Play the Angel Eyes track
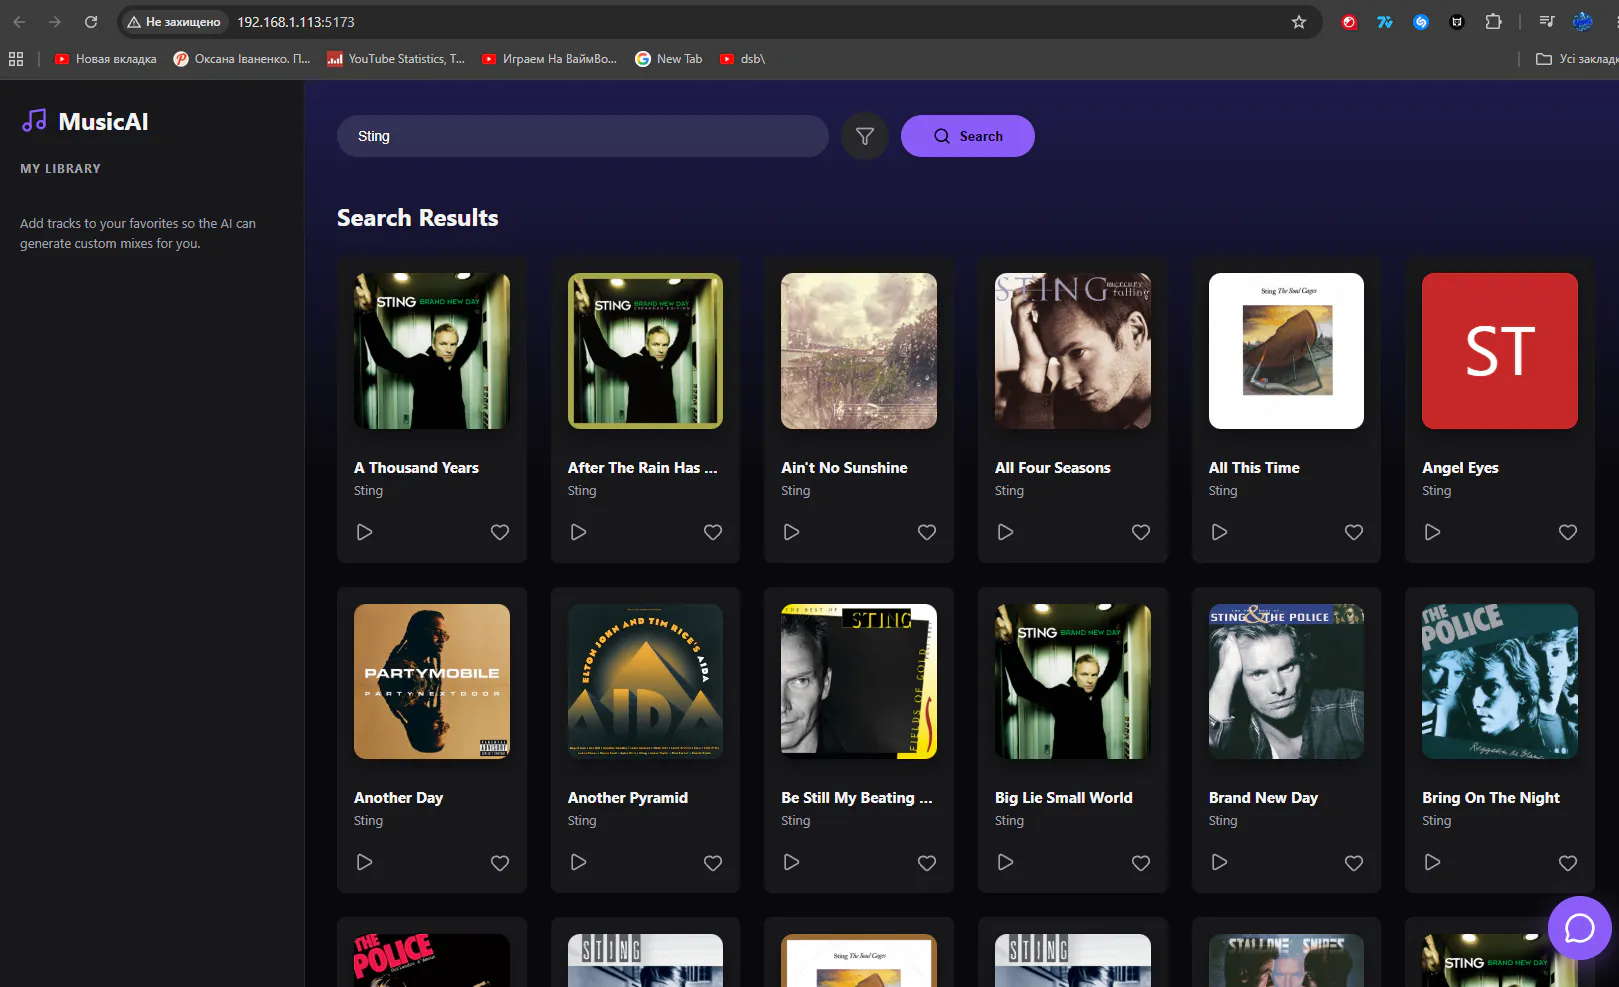 click(x=1433, y=532)
